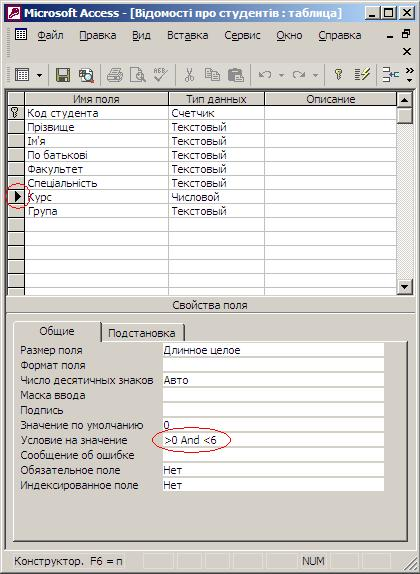420x574 pixels.
Task: Select the Факультет field name cell
Action: point(96,169)
